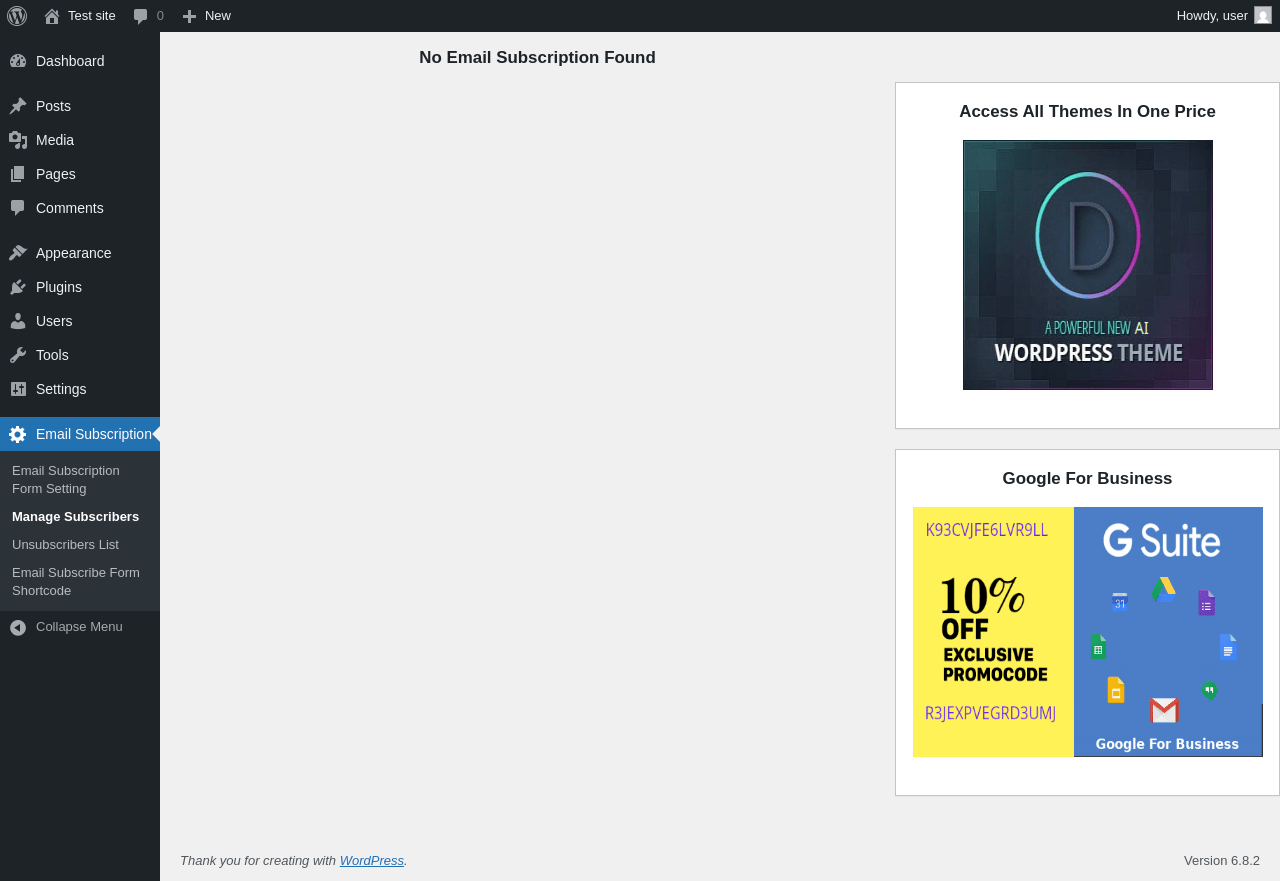Viewport: 1280px width, 881px height.
Task: Click the WordPress logo icon
Action: tap(17, 16)
